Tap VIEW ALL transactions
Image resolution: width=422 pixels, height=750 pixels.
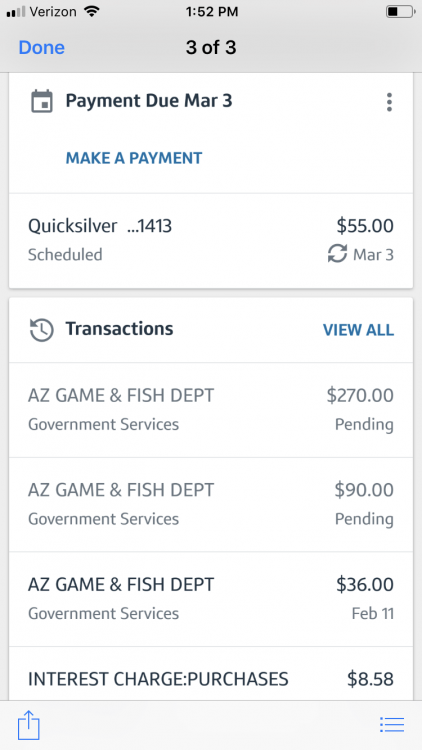coord(358,330)
